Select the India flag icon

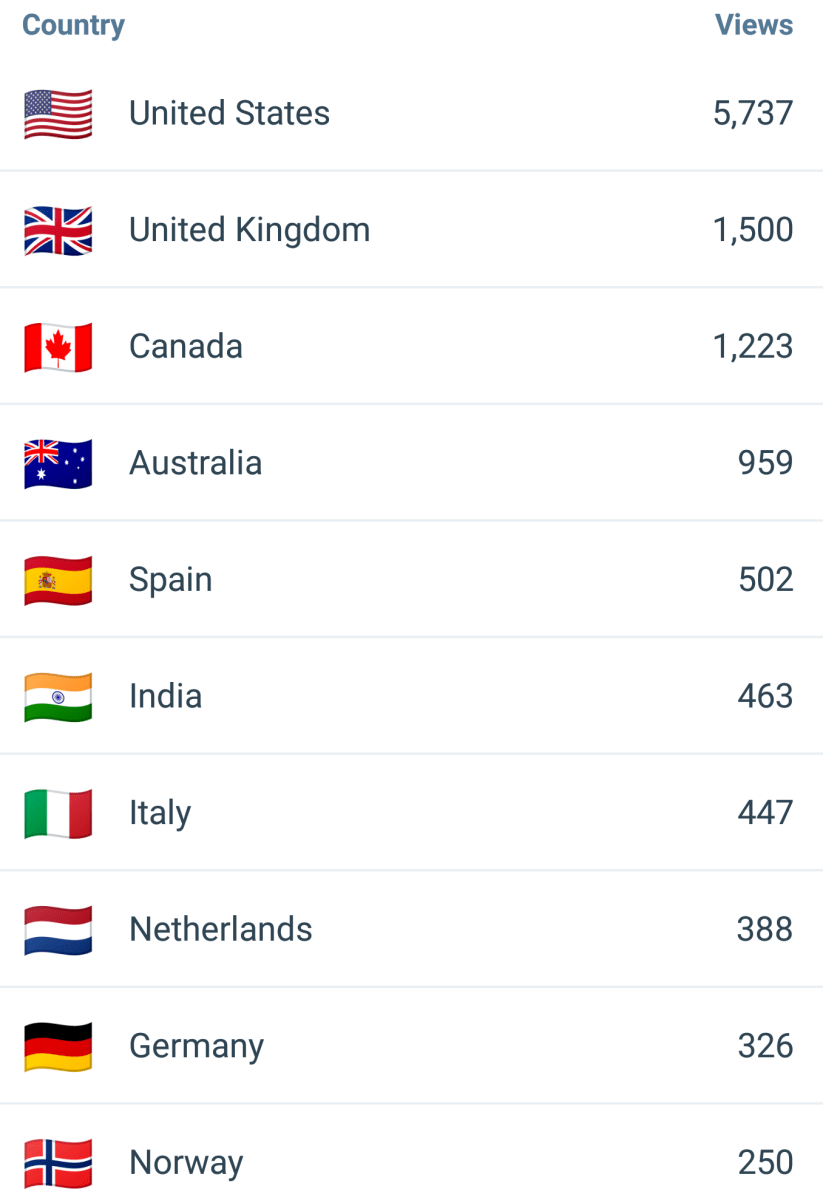[58, 697]
